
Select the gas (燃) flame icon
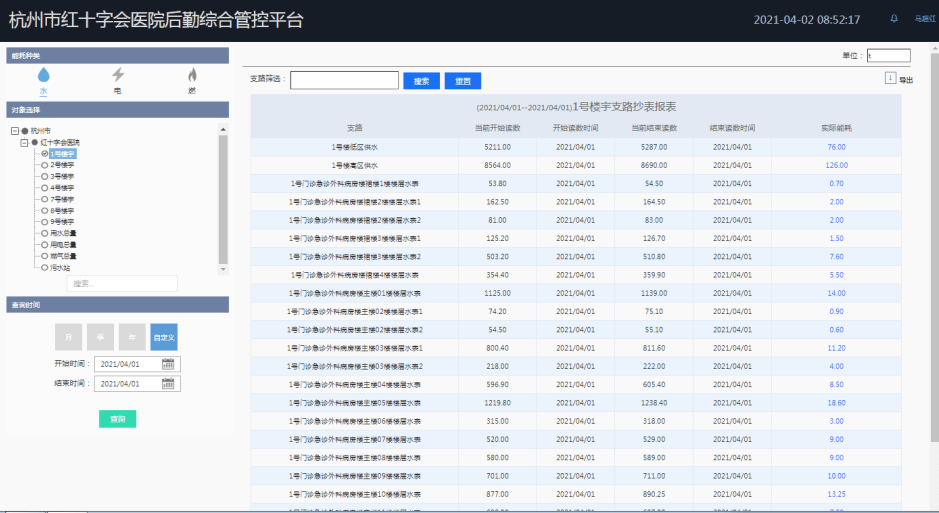point(192,75)
